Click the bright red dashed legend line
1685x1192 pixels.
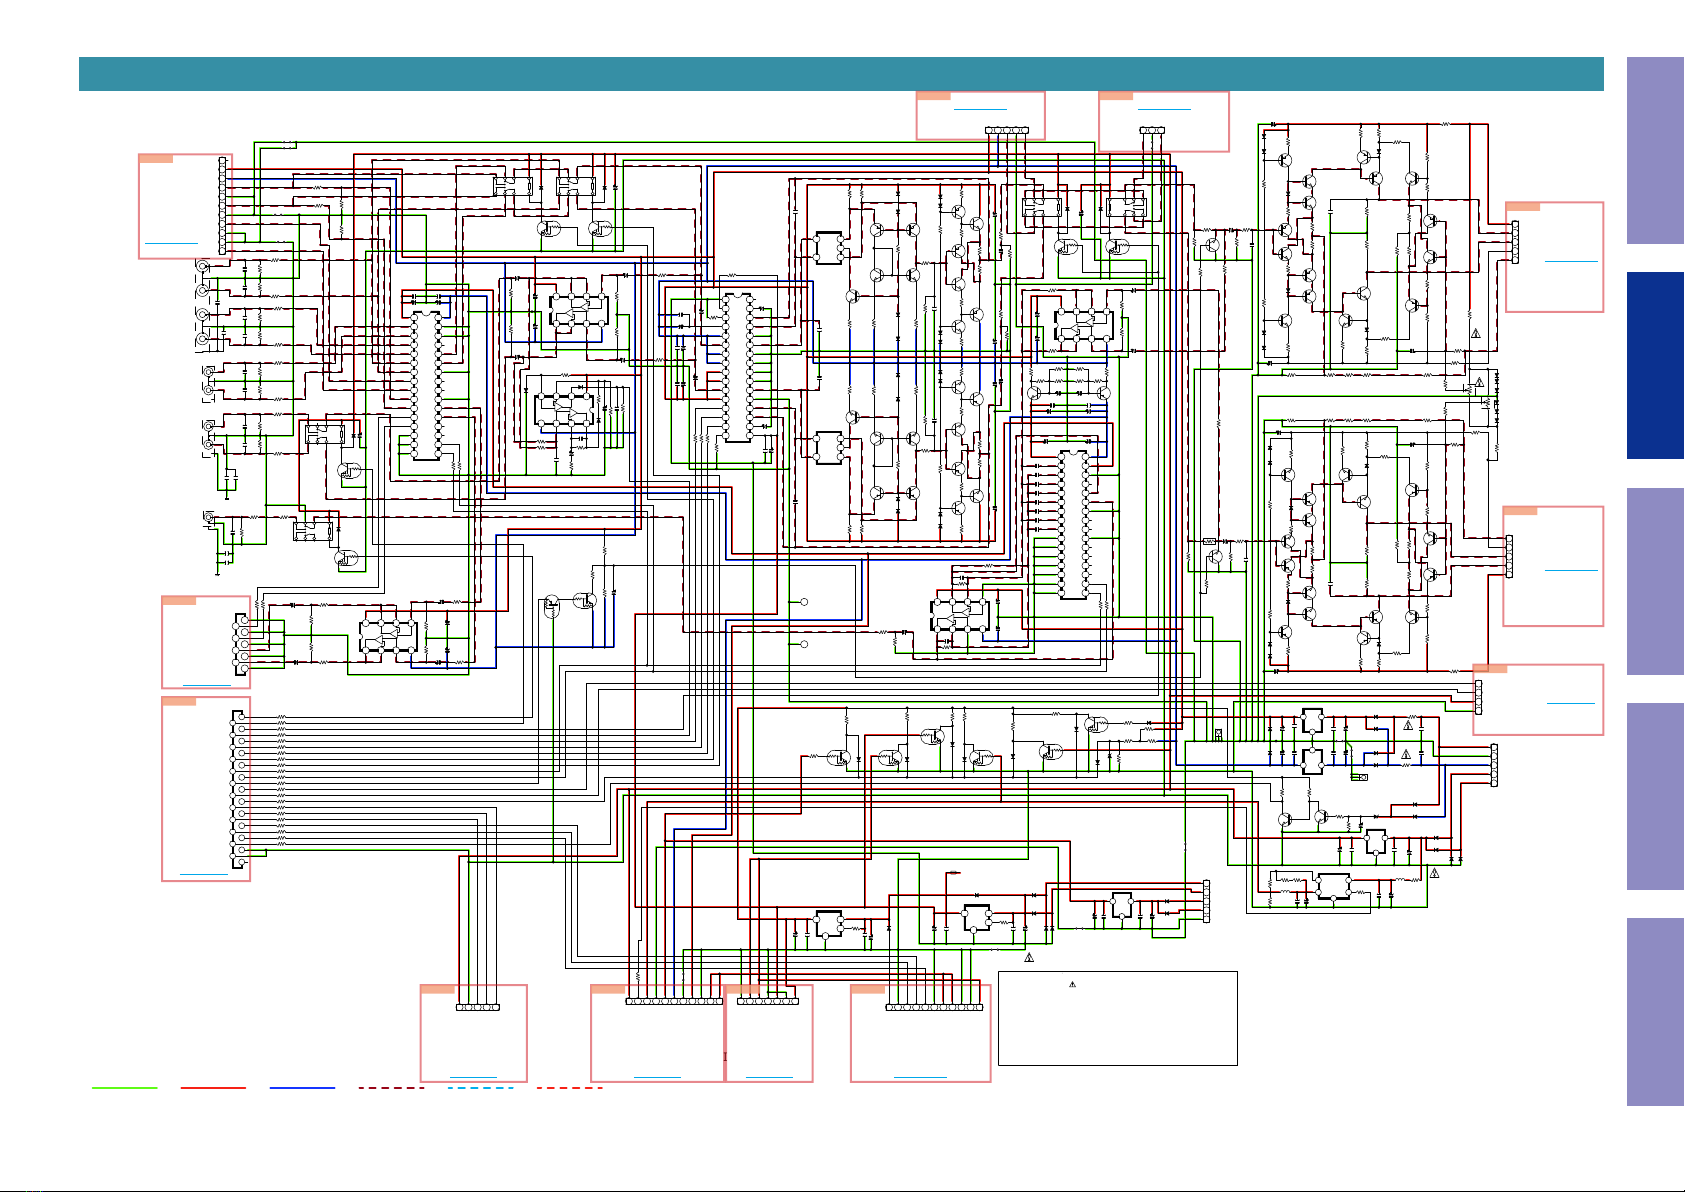(569, 1088)
